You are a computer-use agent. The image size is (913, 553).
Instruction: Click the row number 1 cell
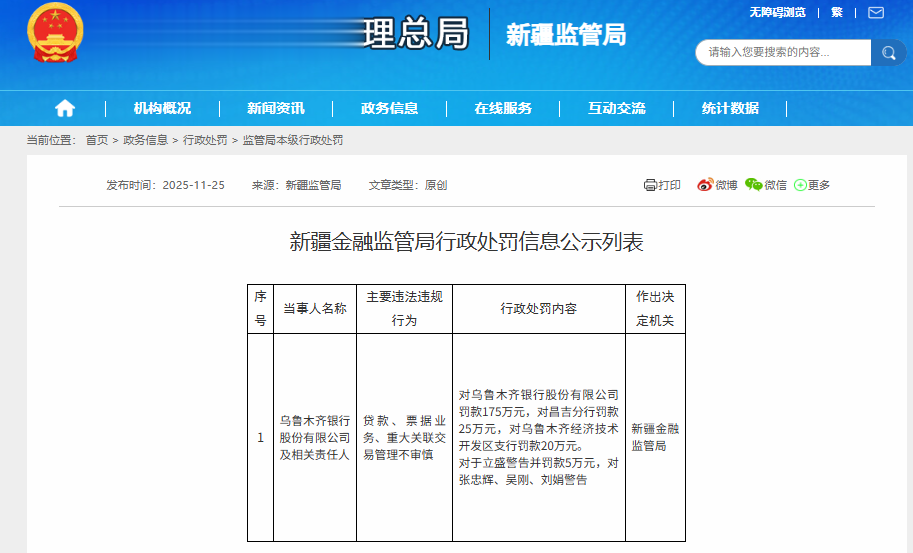tap(260, 438)
